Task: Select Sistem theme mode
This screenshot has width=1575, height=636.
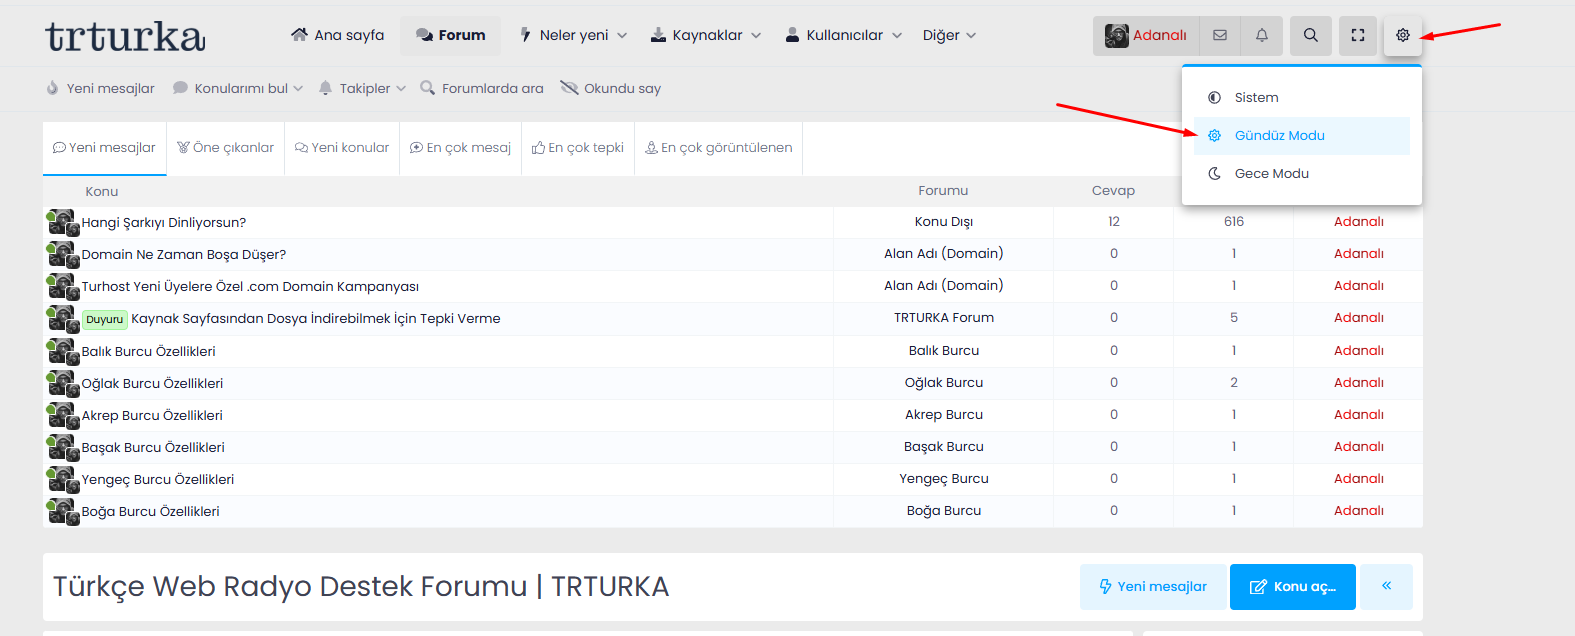Action: click(x=1301, y=97)
